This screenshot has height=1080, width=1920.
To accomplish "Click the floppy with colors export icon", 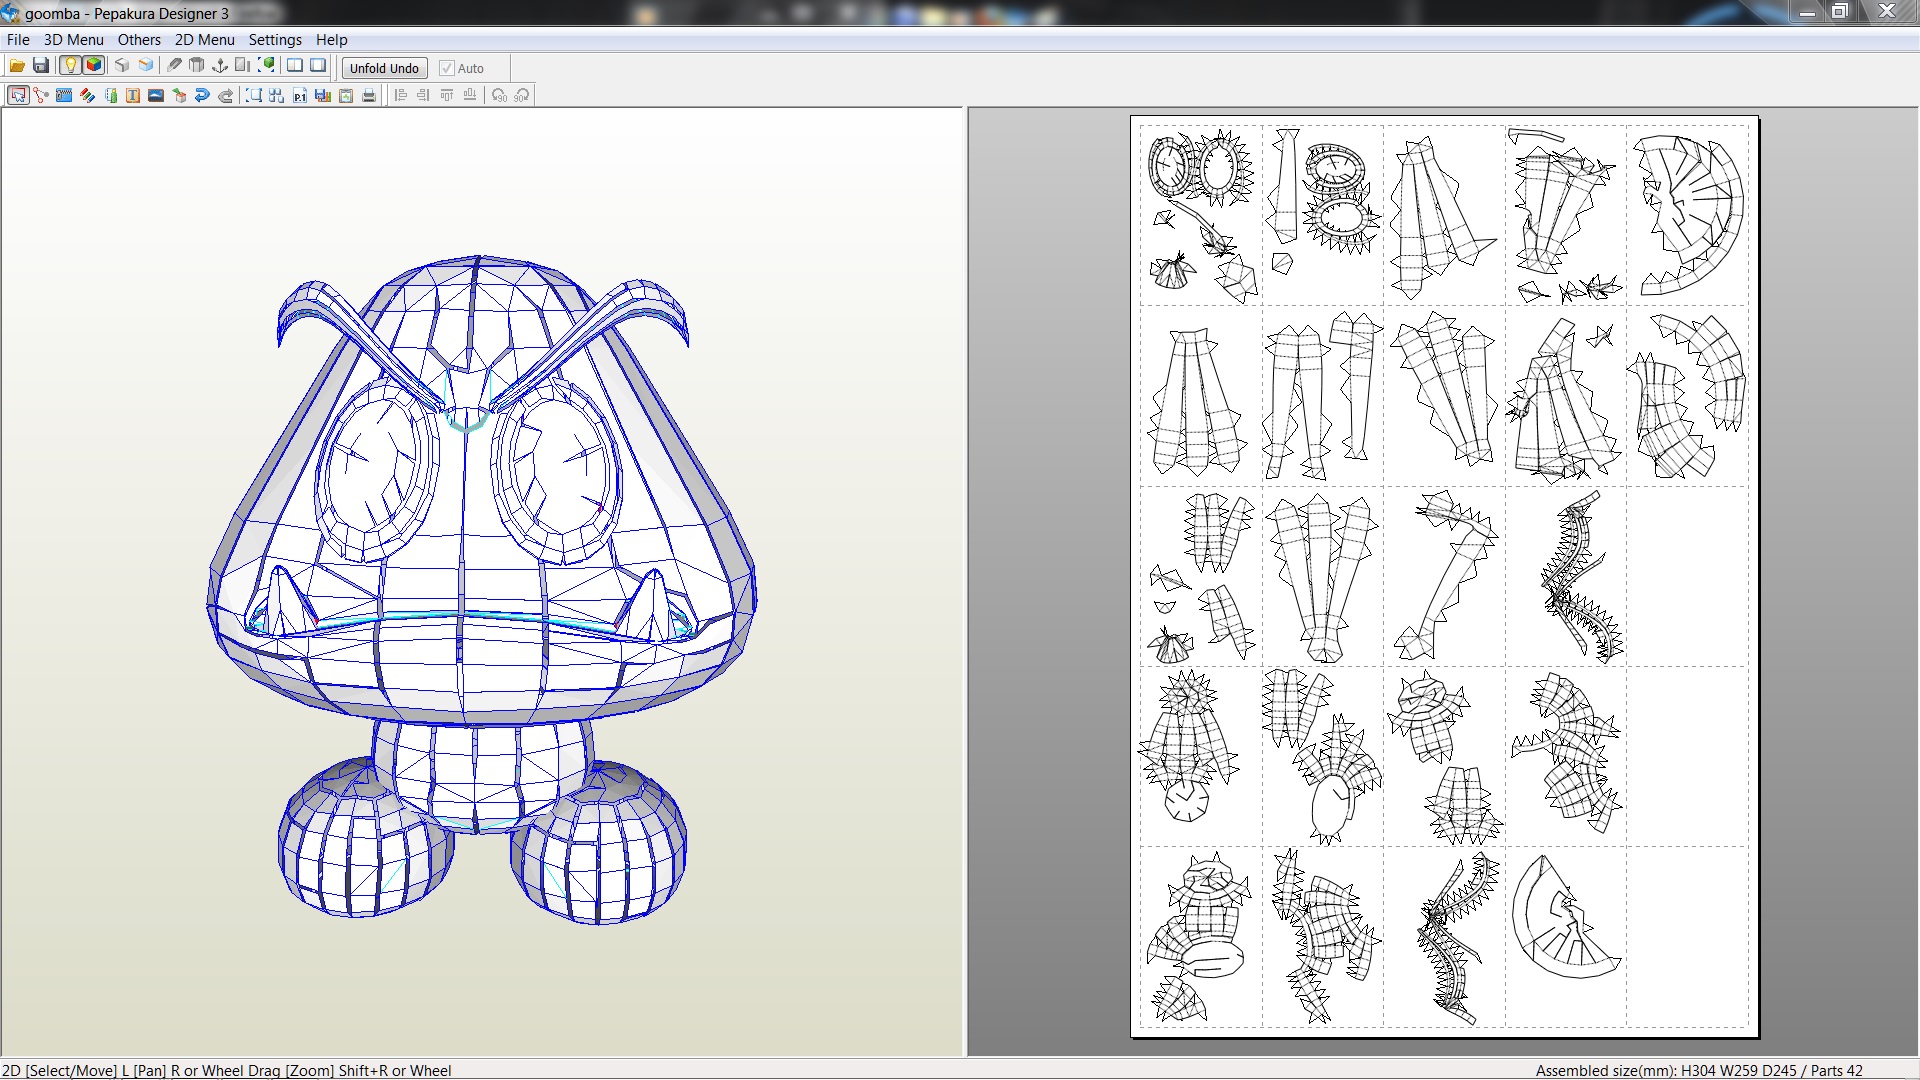I will click(323, 96).
